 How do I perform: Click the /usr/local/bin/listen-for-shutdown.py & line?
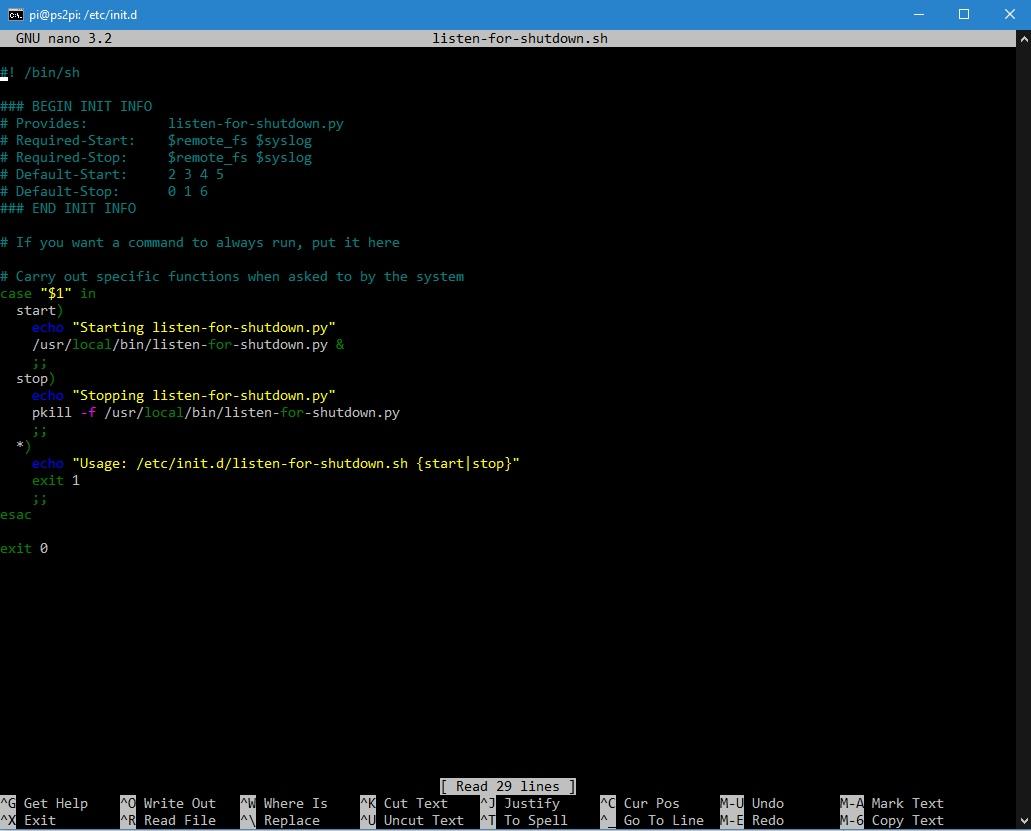click(x=188, y=345)
